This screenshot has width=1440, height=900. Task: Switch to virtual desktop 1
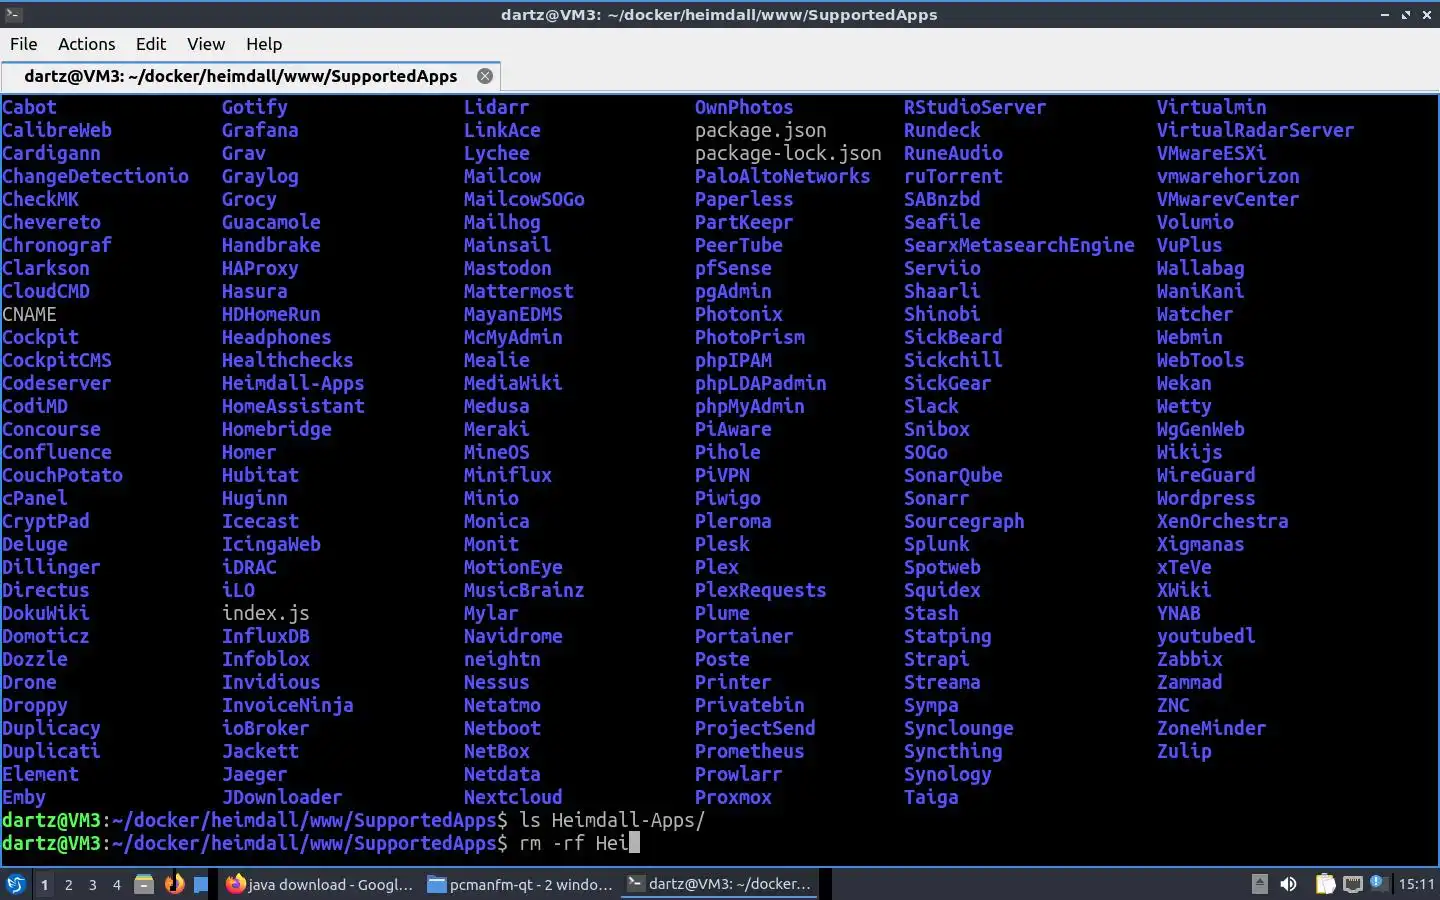(x=44, y=885)
